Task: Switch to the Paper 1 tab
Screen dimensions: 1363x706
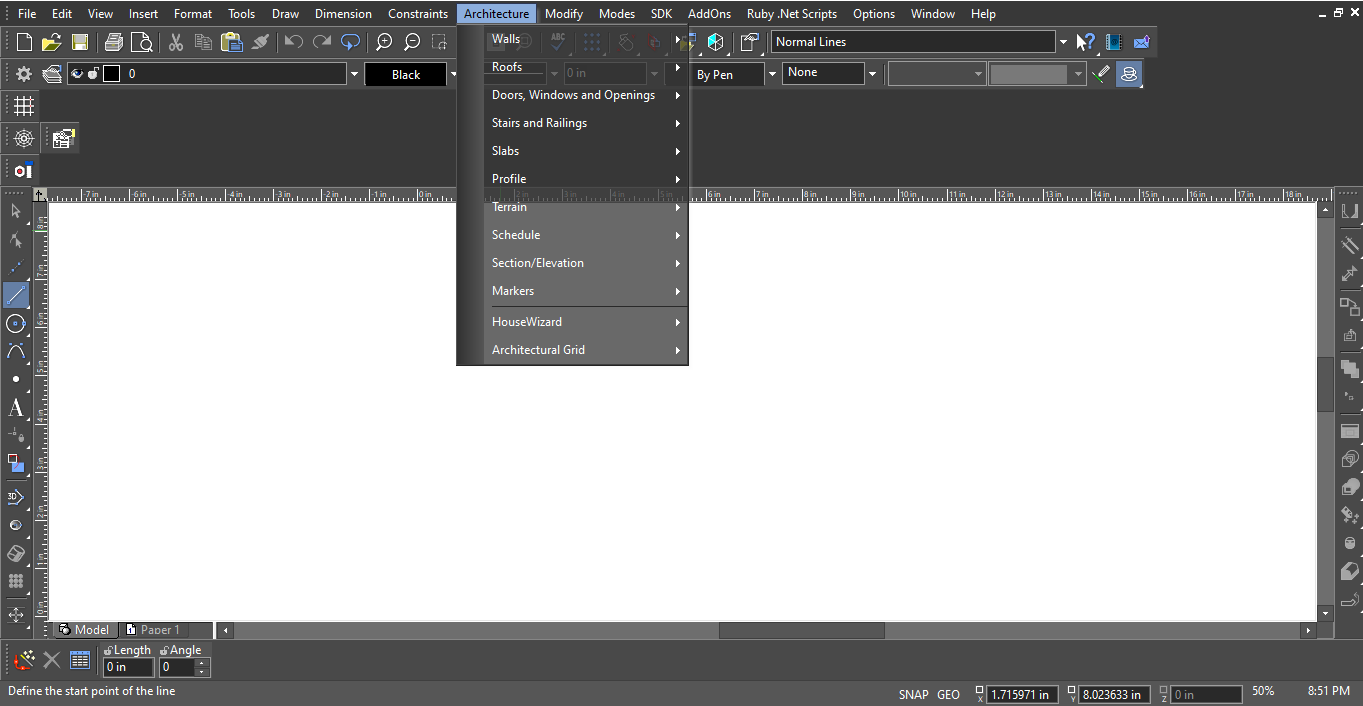Action: 160,630
